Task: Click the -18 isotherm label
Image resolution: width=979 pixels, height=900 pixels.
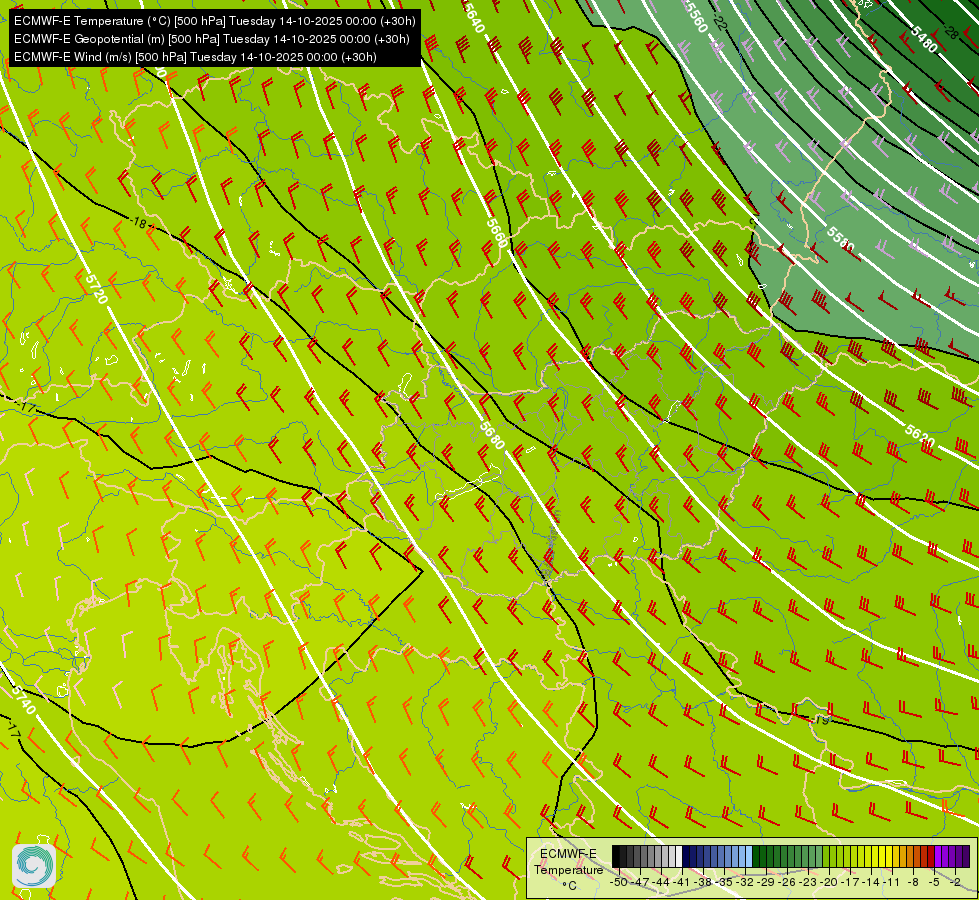Action: 139,223
